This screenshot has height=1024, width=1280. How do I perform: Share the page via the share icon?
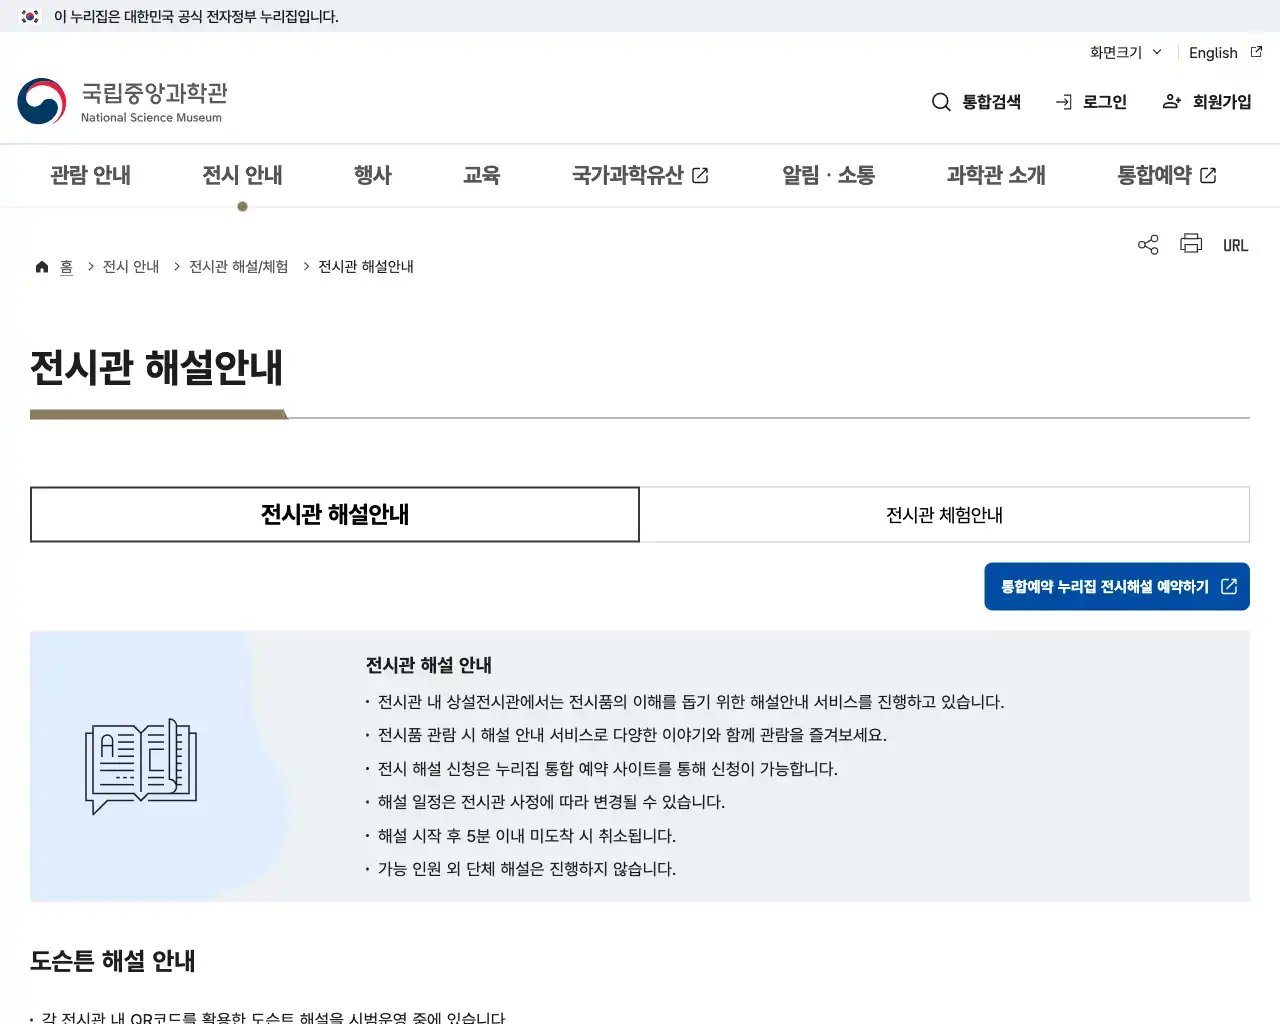pyautogui.click(x=1147, y=244)
